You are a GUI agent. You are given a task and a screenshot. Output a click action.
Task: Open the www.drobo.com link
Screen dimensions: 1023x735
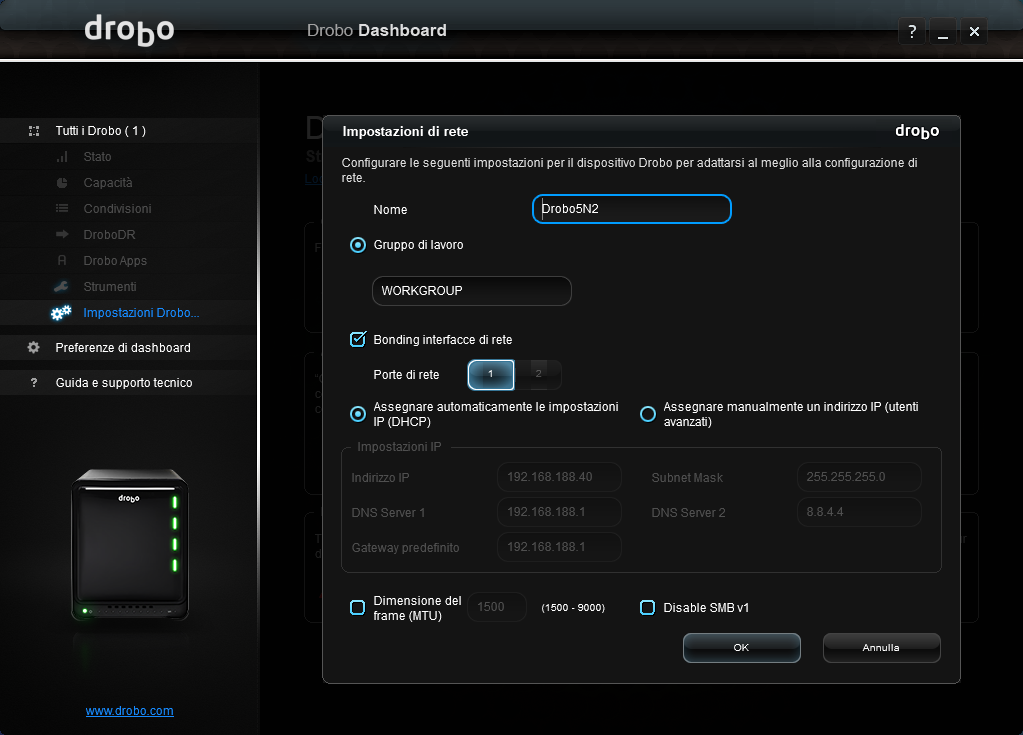(130, 711)
